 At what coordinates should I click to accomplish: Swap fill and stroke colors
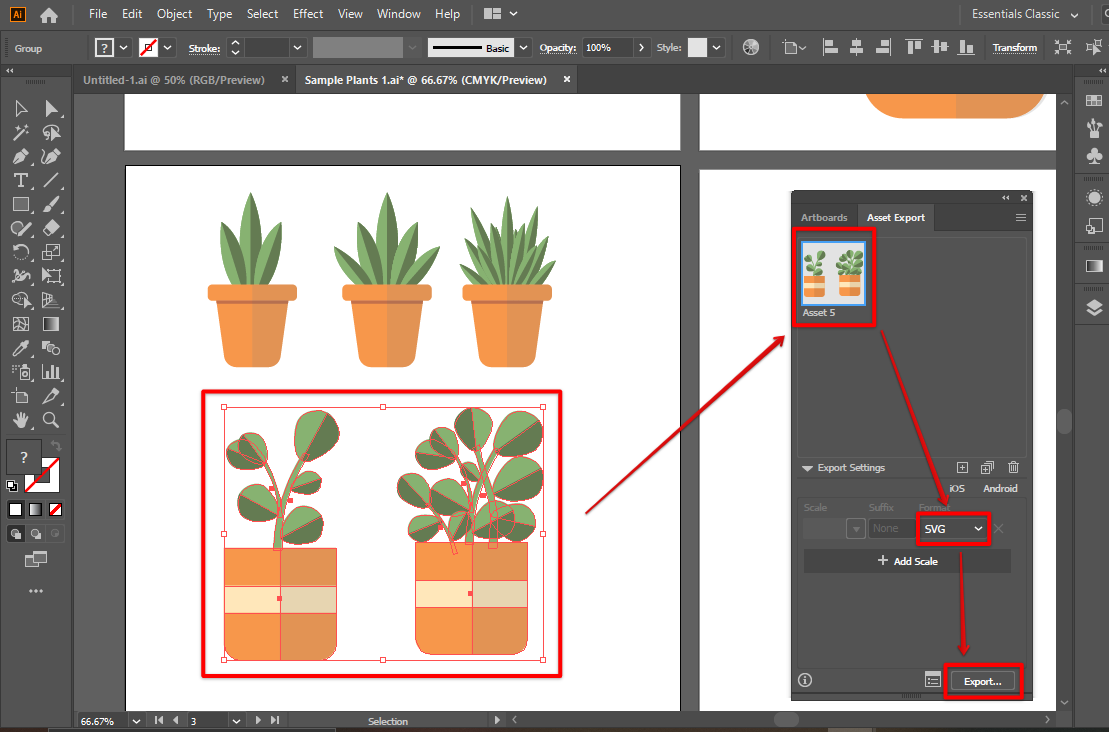pyautogui.click(x=56, y=445)
